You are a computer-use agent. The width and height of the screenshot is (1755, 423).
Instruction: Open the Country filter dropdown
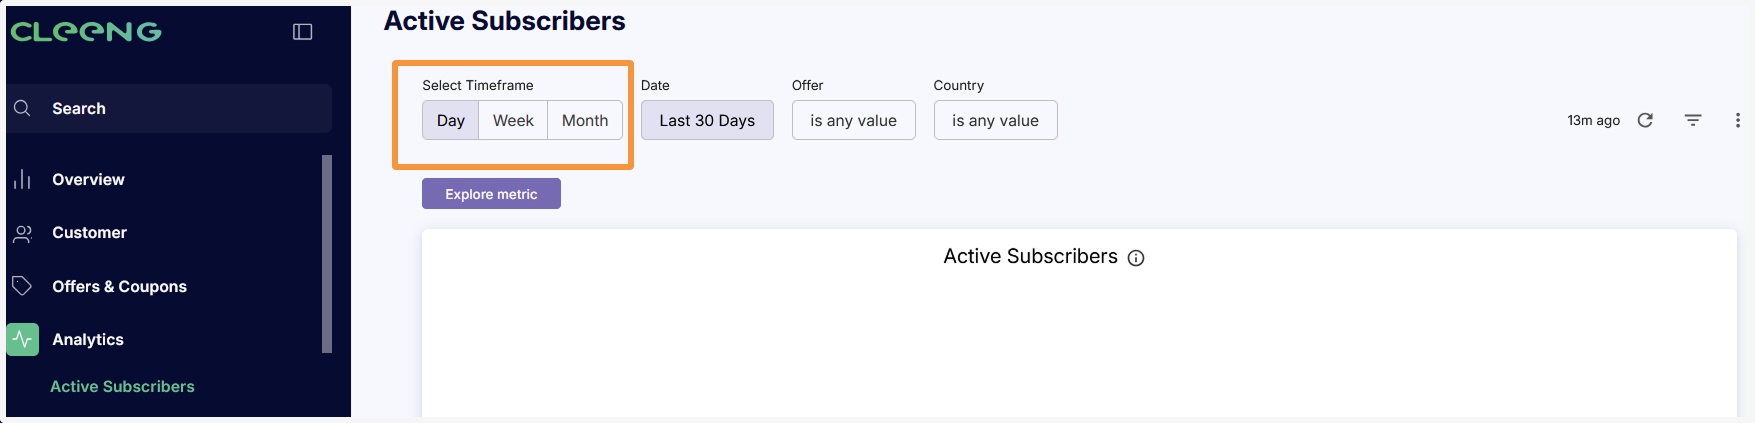point(996,120)
